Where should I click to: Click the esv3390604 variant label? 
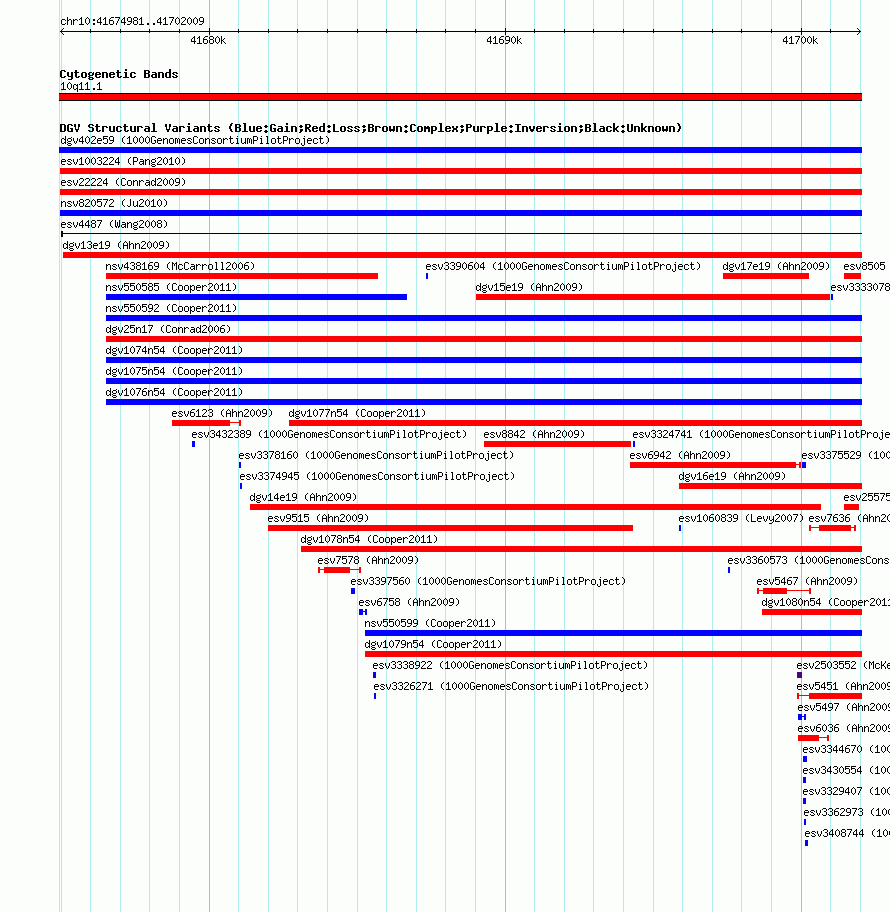point(563,266)
